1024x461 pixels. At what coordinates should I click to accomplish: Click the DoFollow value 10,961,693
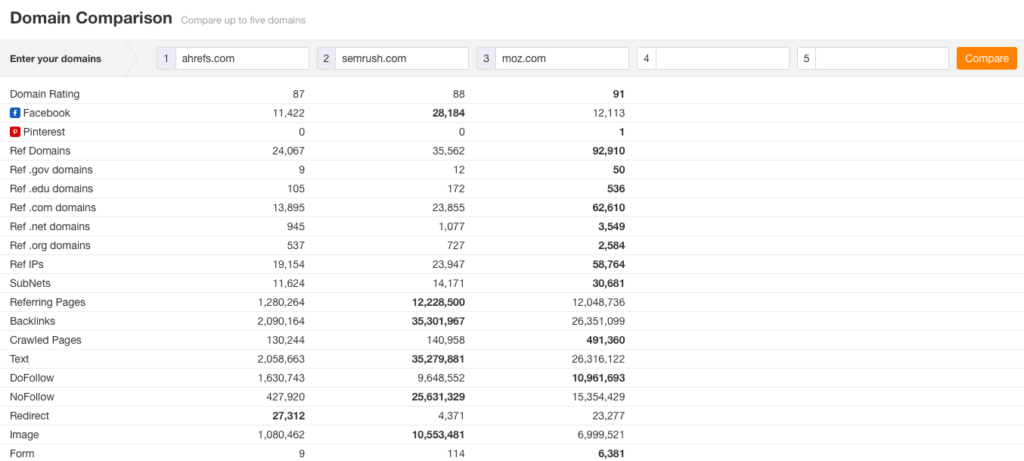click(x=599, y=378)
